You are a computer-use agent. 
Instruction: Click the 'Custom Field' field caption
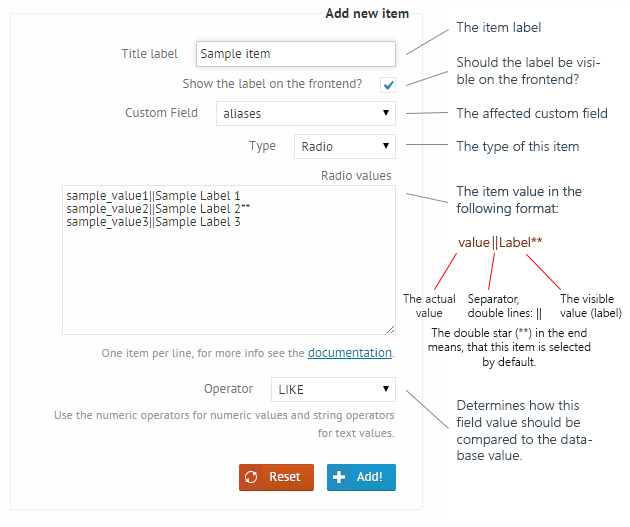click(x=161, y=113)
